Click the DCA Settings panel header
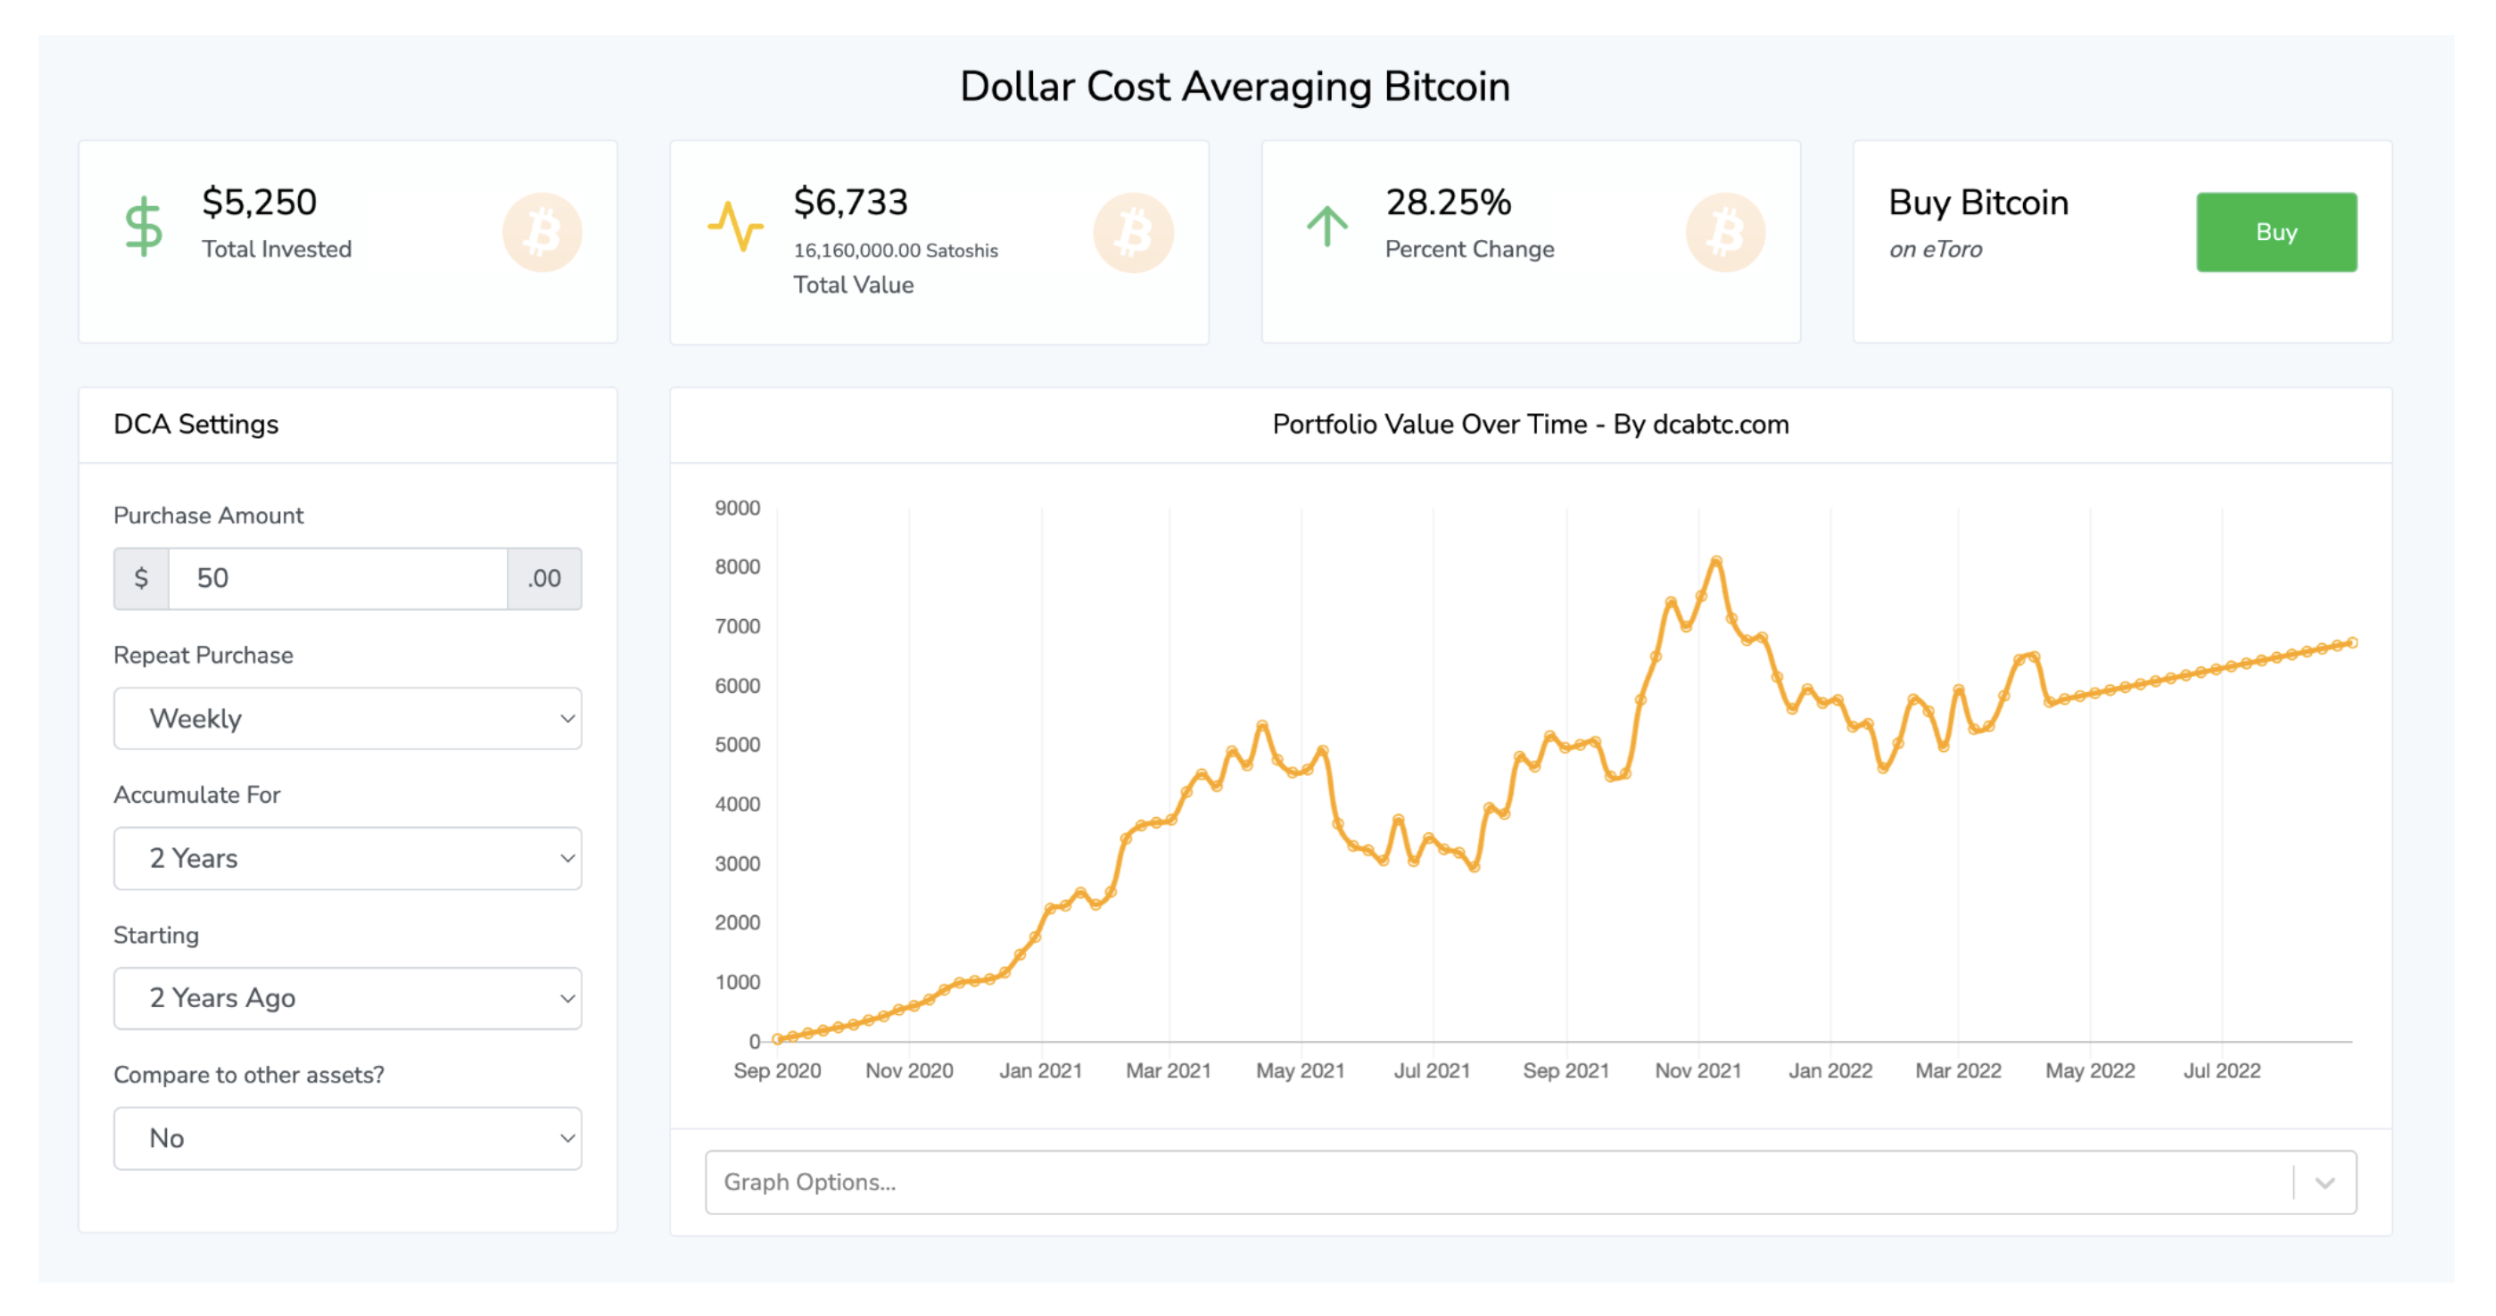The height and width of the screenshot is (1316, 2496). (x=196, y=424)
